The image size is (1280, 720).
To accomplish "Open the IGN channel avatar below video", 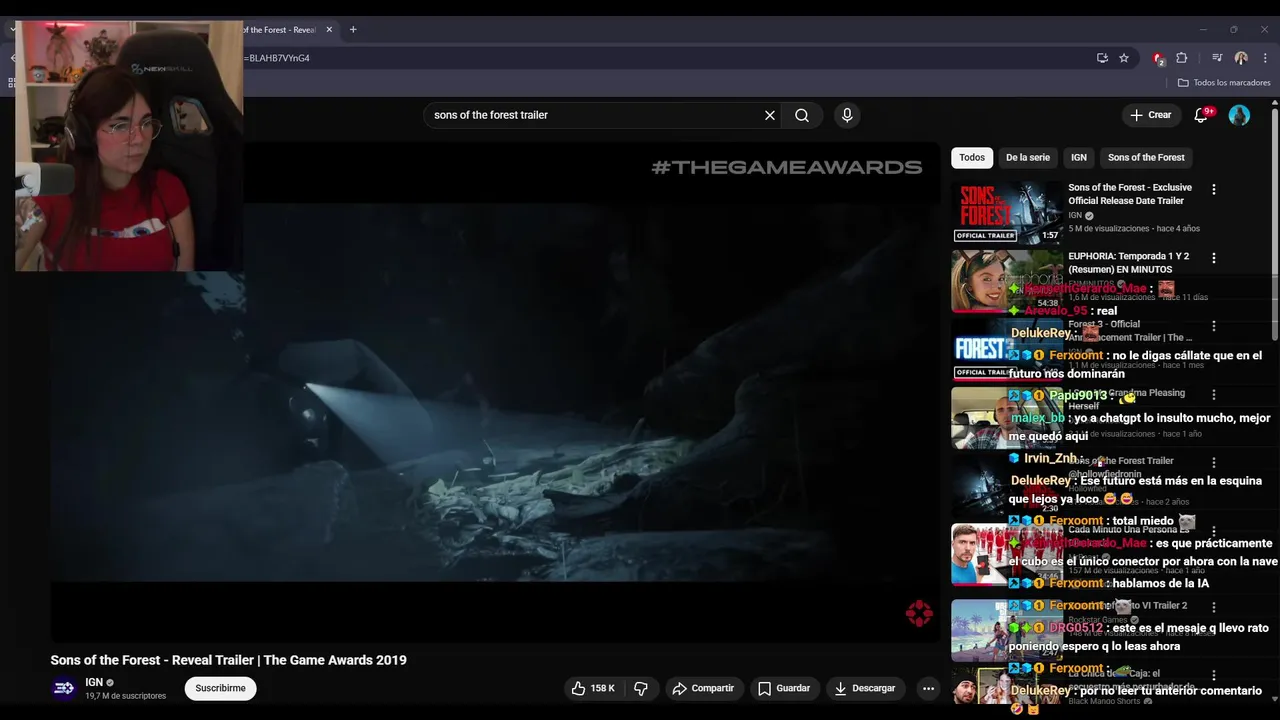I will pos(64,688).
